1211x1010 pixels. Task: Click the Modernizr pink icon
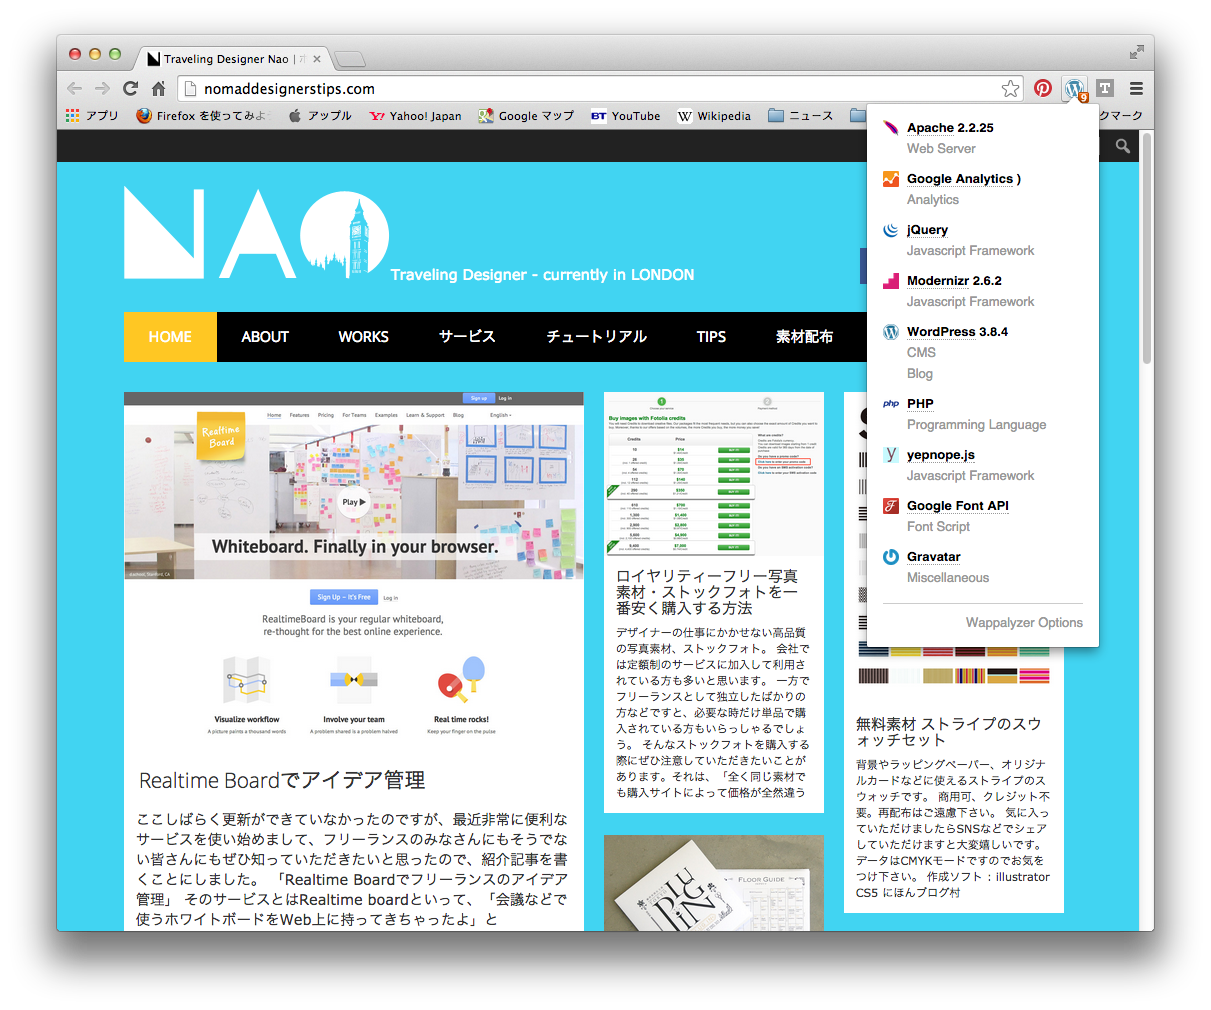[891, 281]
